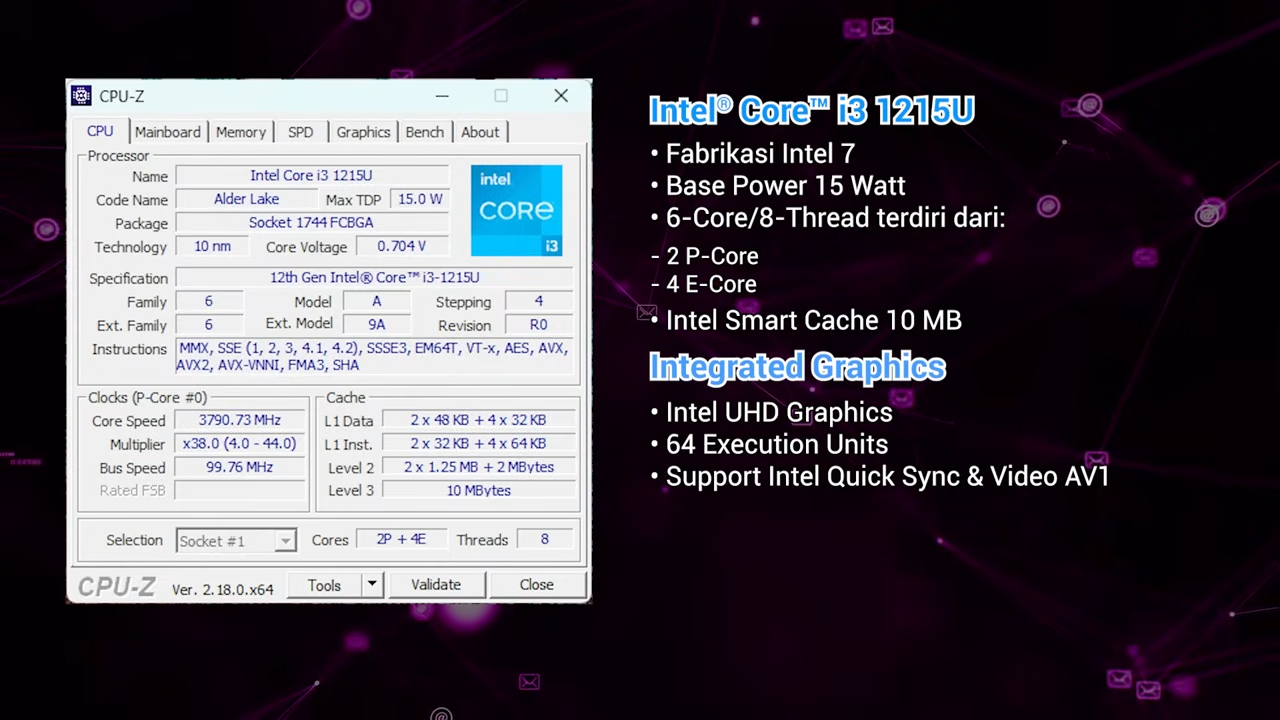This screenshot has height=720, width=1280.
Task: Select the CPU tab
Action: [x=100, y=132]
